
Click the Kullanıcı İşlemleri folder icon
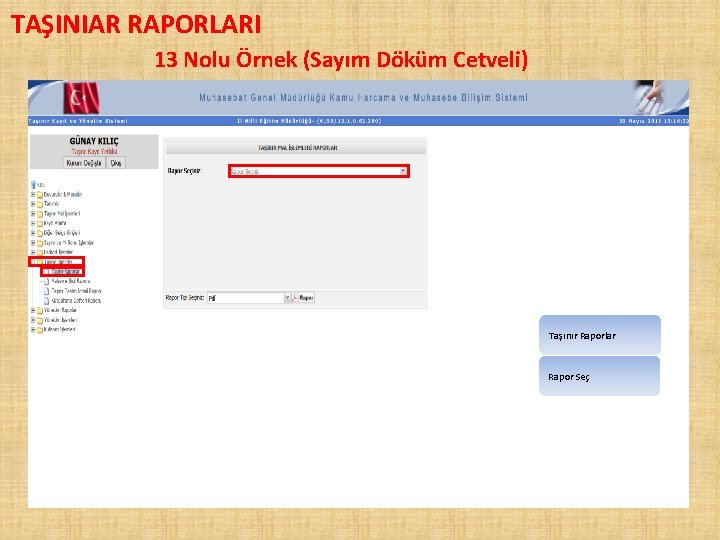[x=40, y=330]
